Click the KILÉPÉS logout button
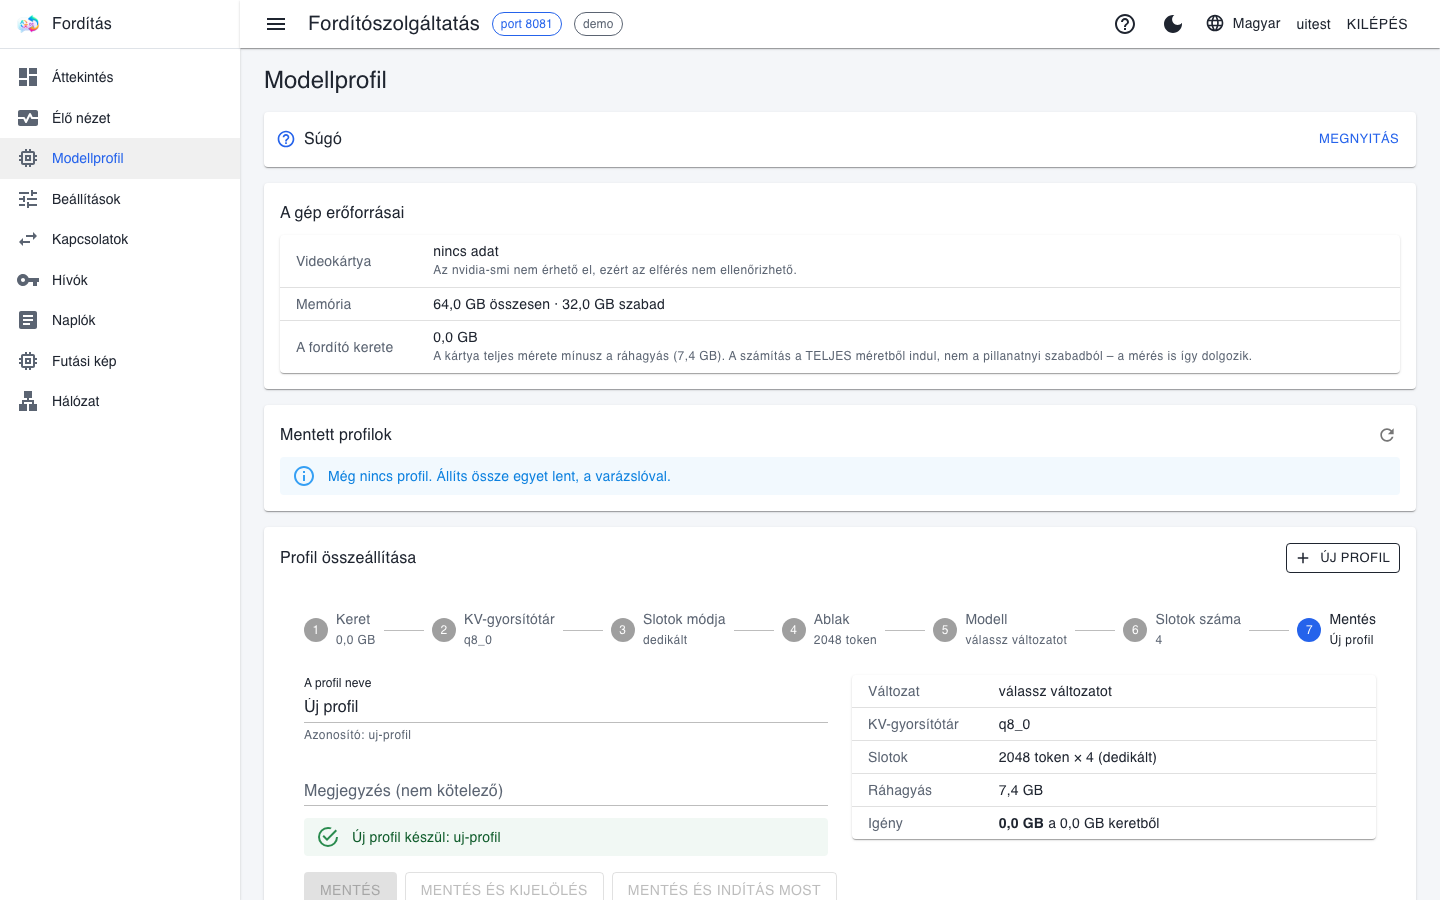This screenshot has width=1440, height=900. pos(1377,24)
